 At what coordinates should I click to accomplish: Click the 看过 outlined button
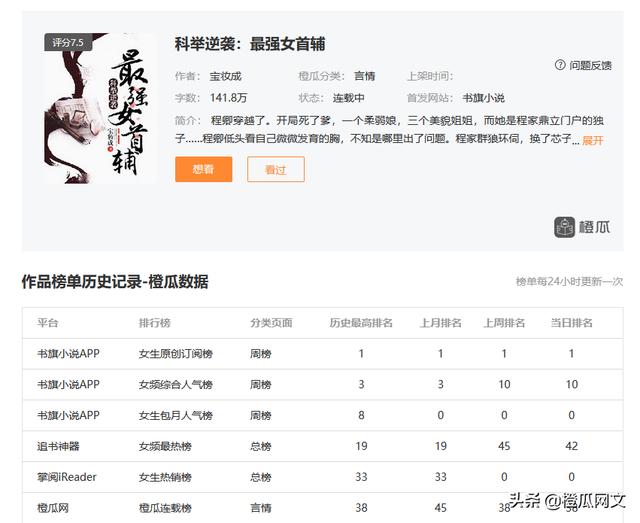pos(276,169)
